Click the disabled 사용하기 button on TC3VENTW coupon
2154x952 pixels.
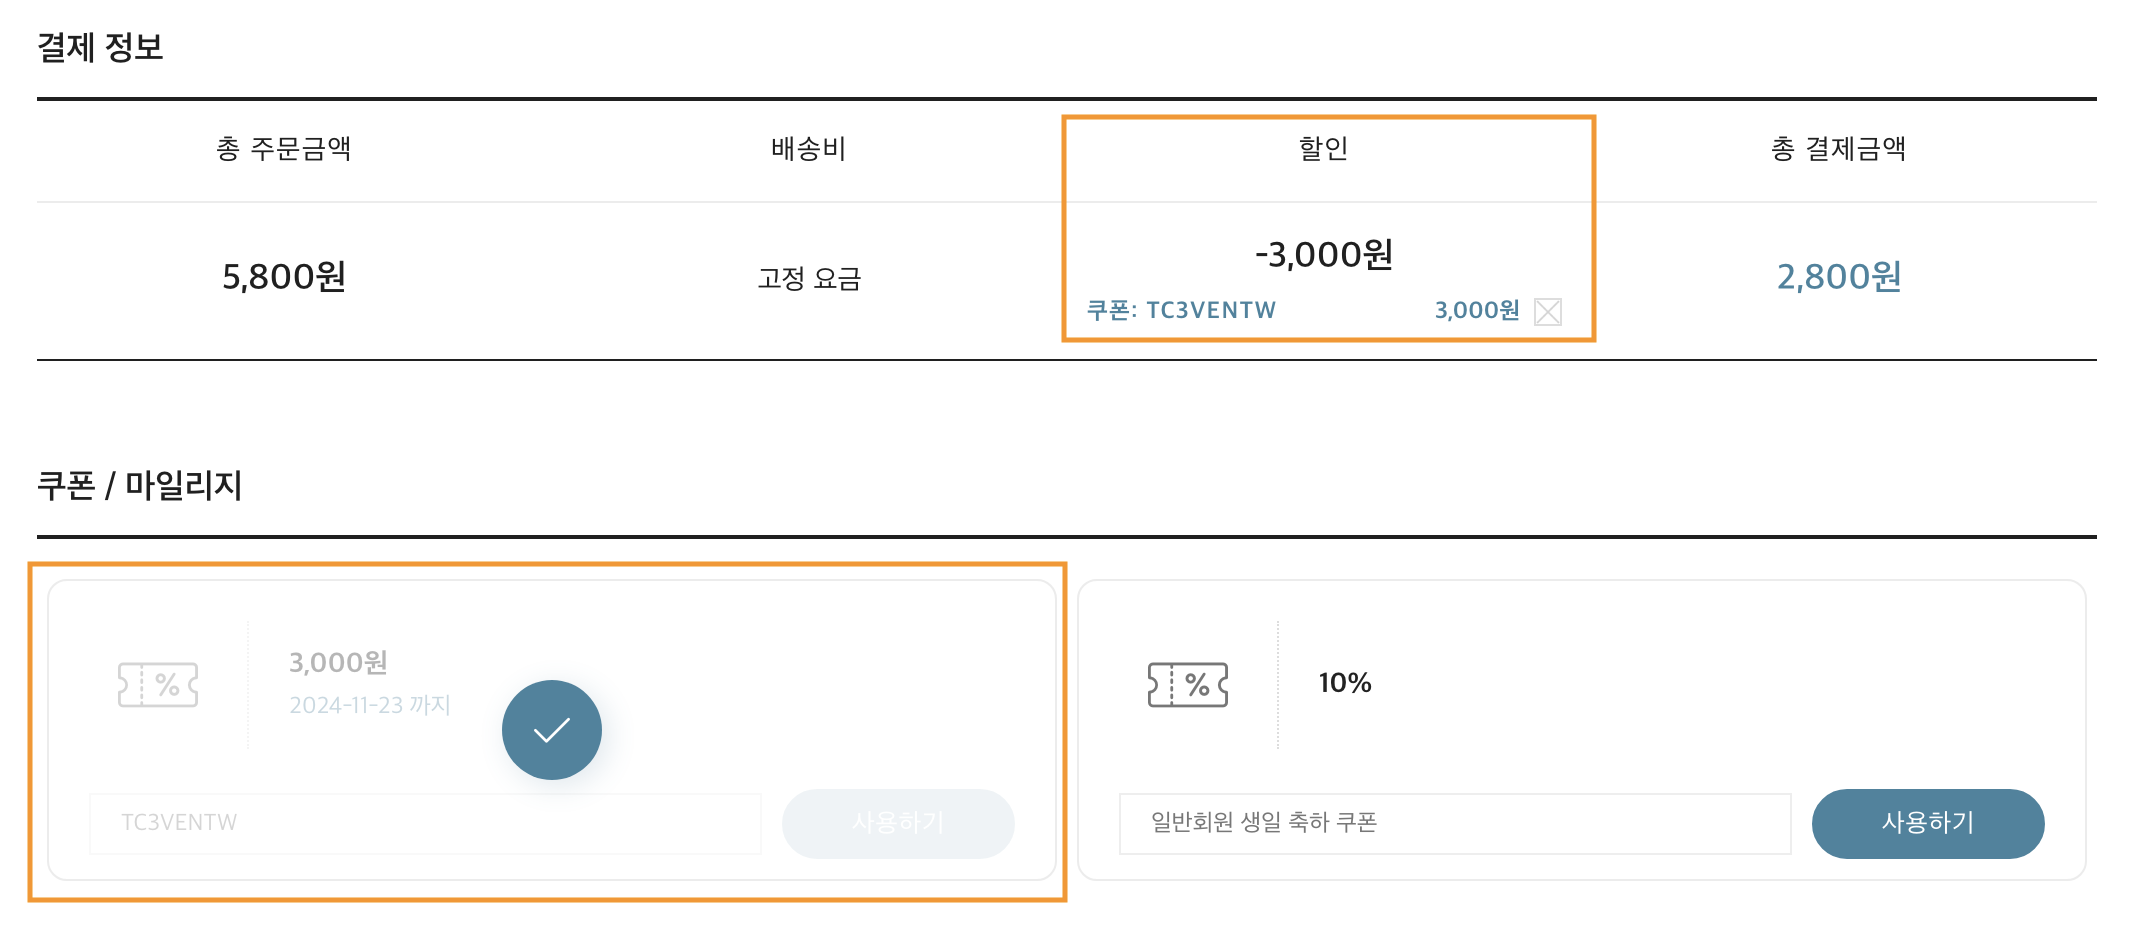pos(898,823)
